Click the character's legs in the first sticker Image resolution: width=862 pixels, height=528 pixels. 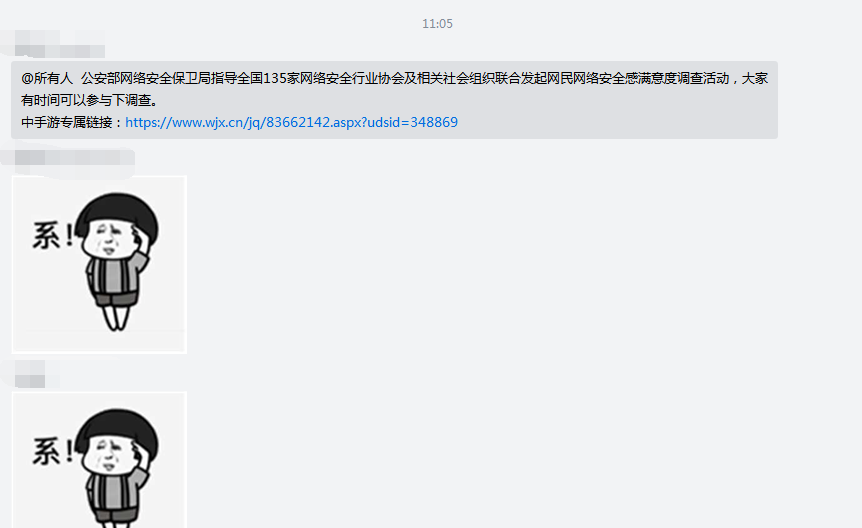click(116, 317)
